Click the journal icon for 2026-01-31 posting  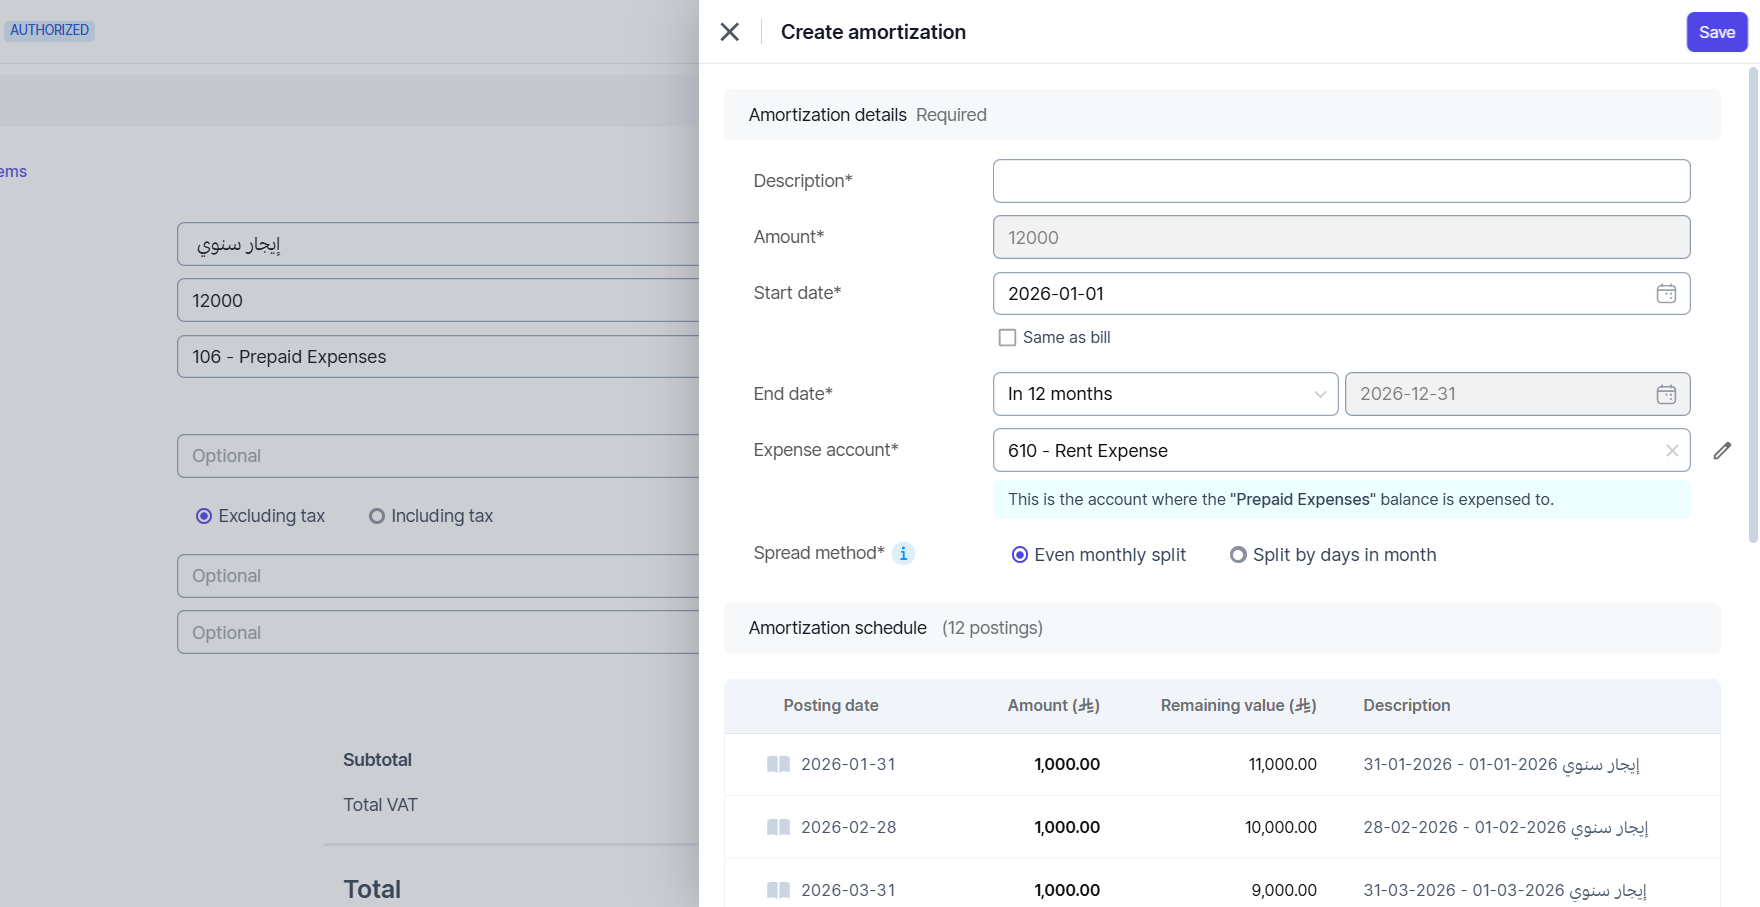(778, 765)
